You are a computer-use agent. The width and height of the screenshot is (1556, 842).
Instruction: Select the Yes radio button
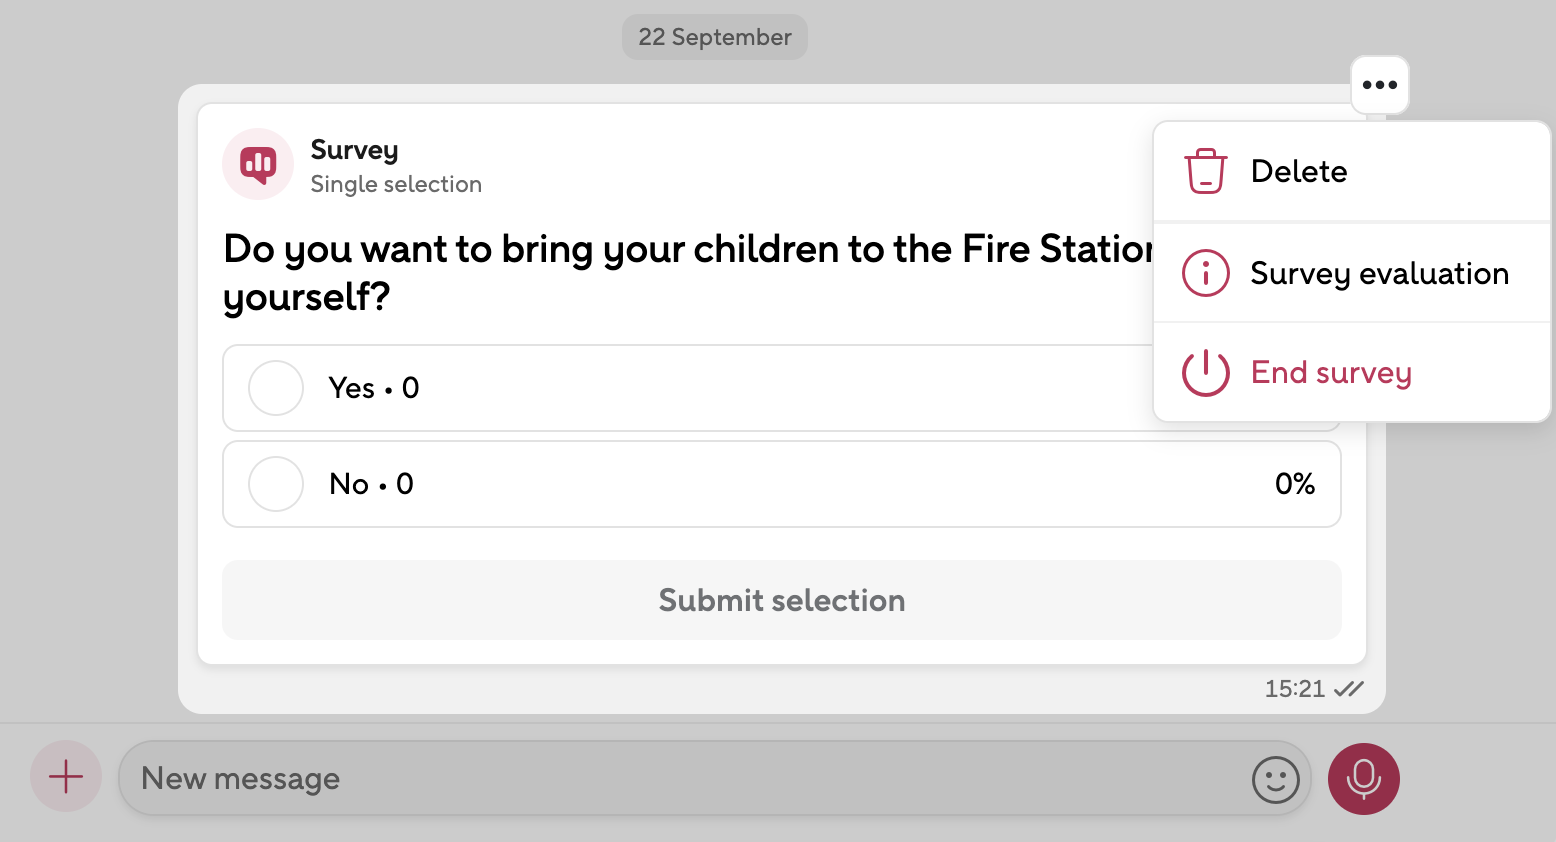point(276,388)
